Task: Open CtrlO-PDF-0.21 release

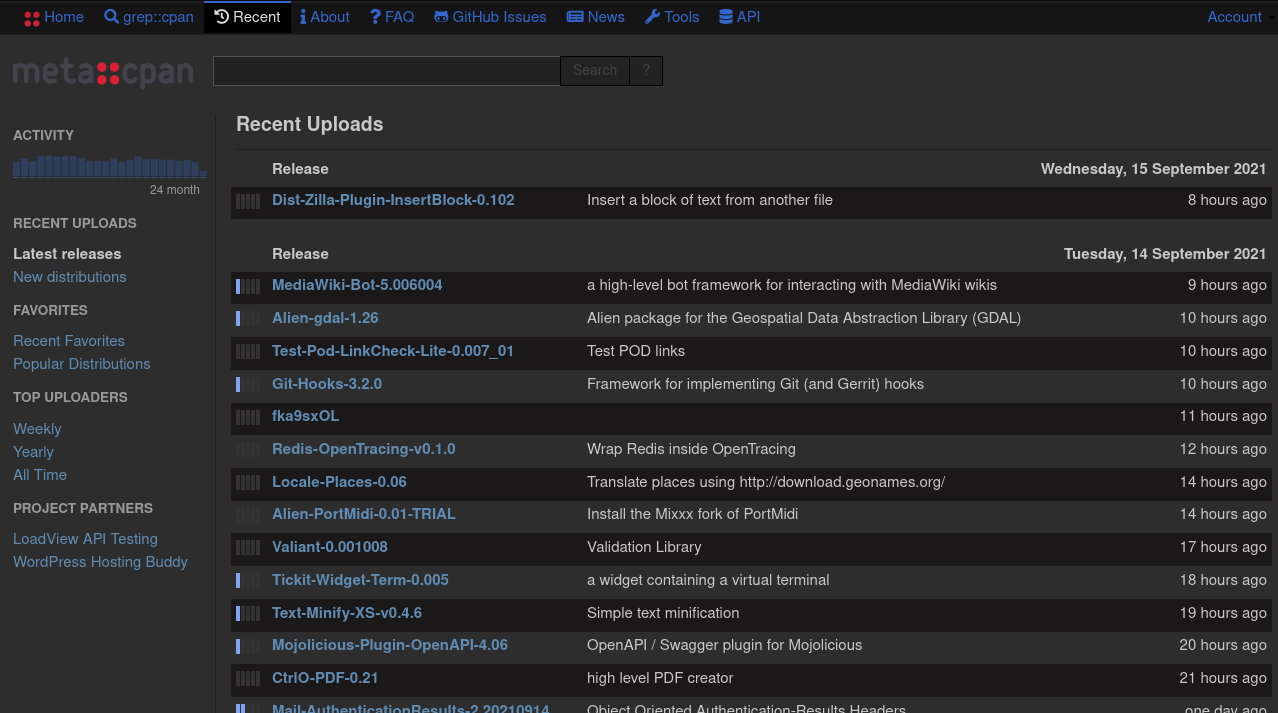Action: pyautogui.click(x=325, y=678)
